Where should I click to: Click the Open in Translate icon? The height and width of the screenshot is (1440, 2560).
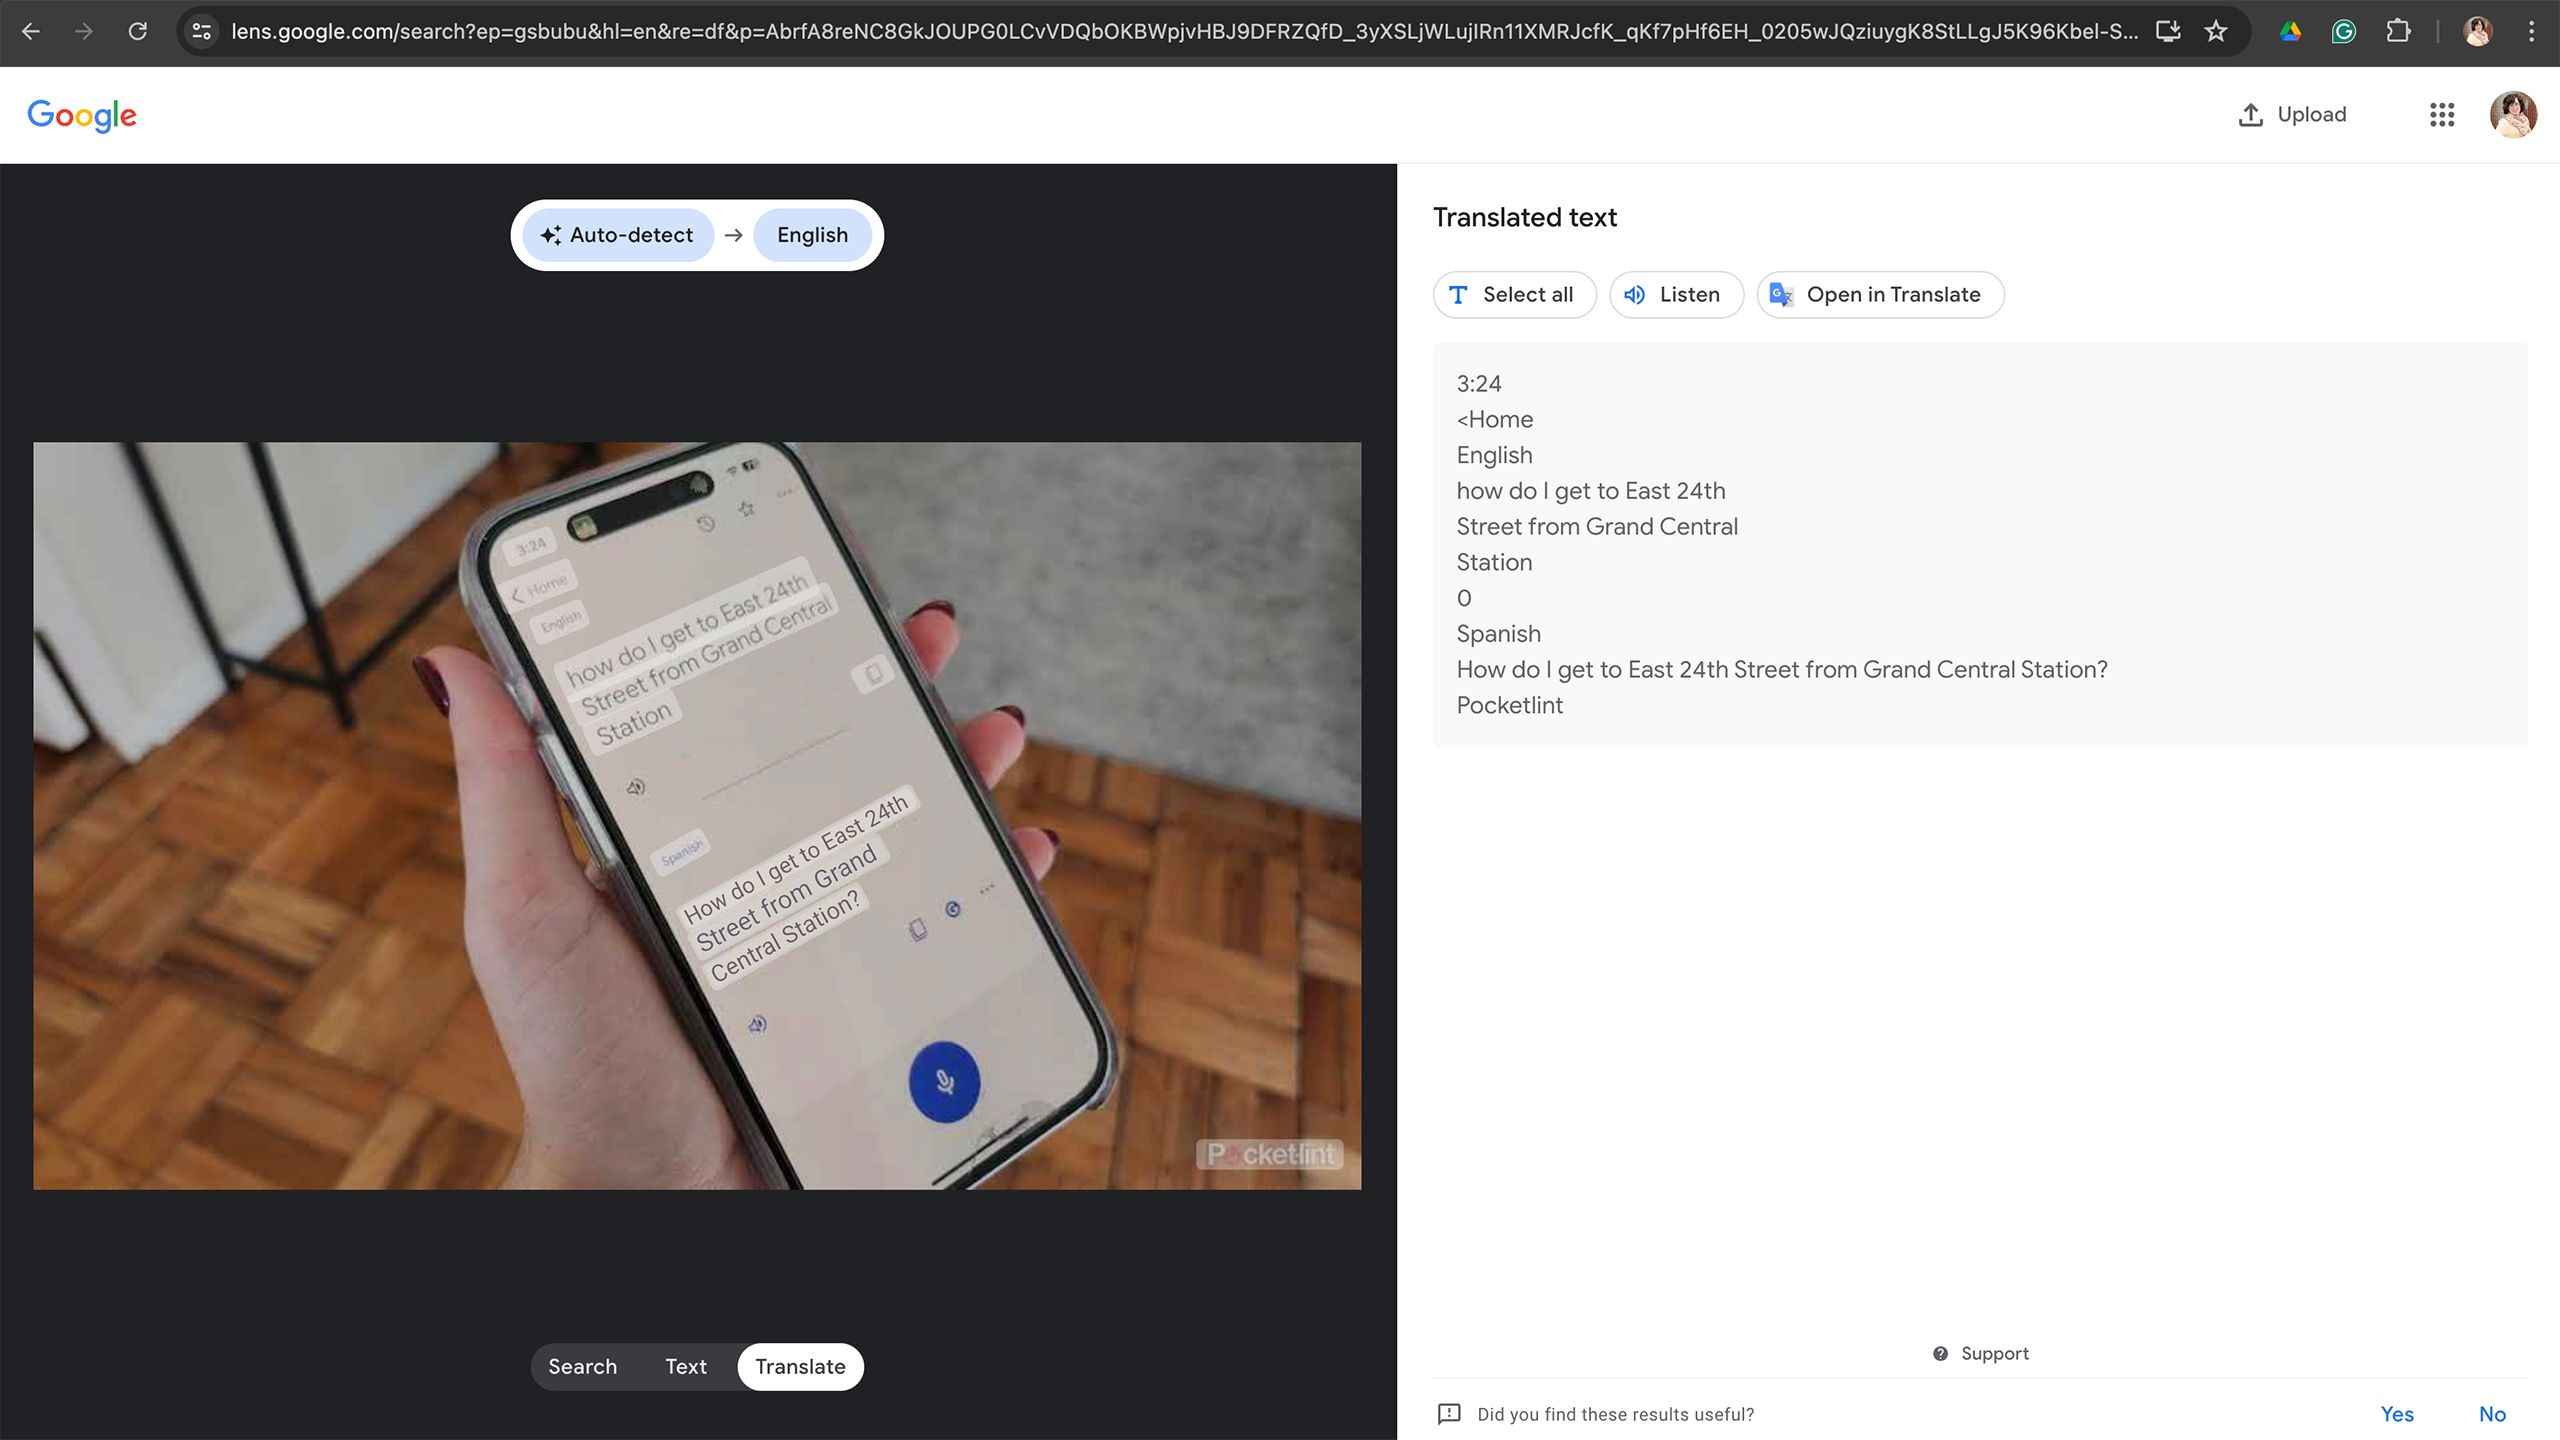point(1781,294)
